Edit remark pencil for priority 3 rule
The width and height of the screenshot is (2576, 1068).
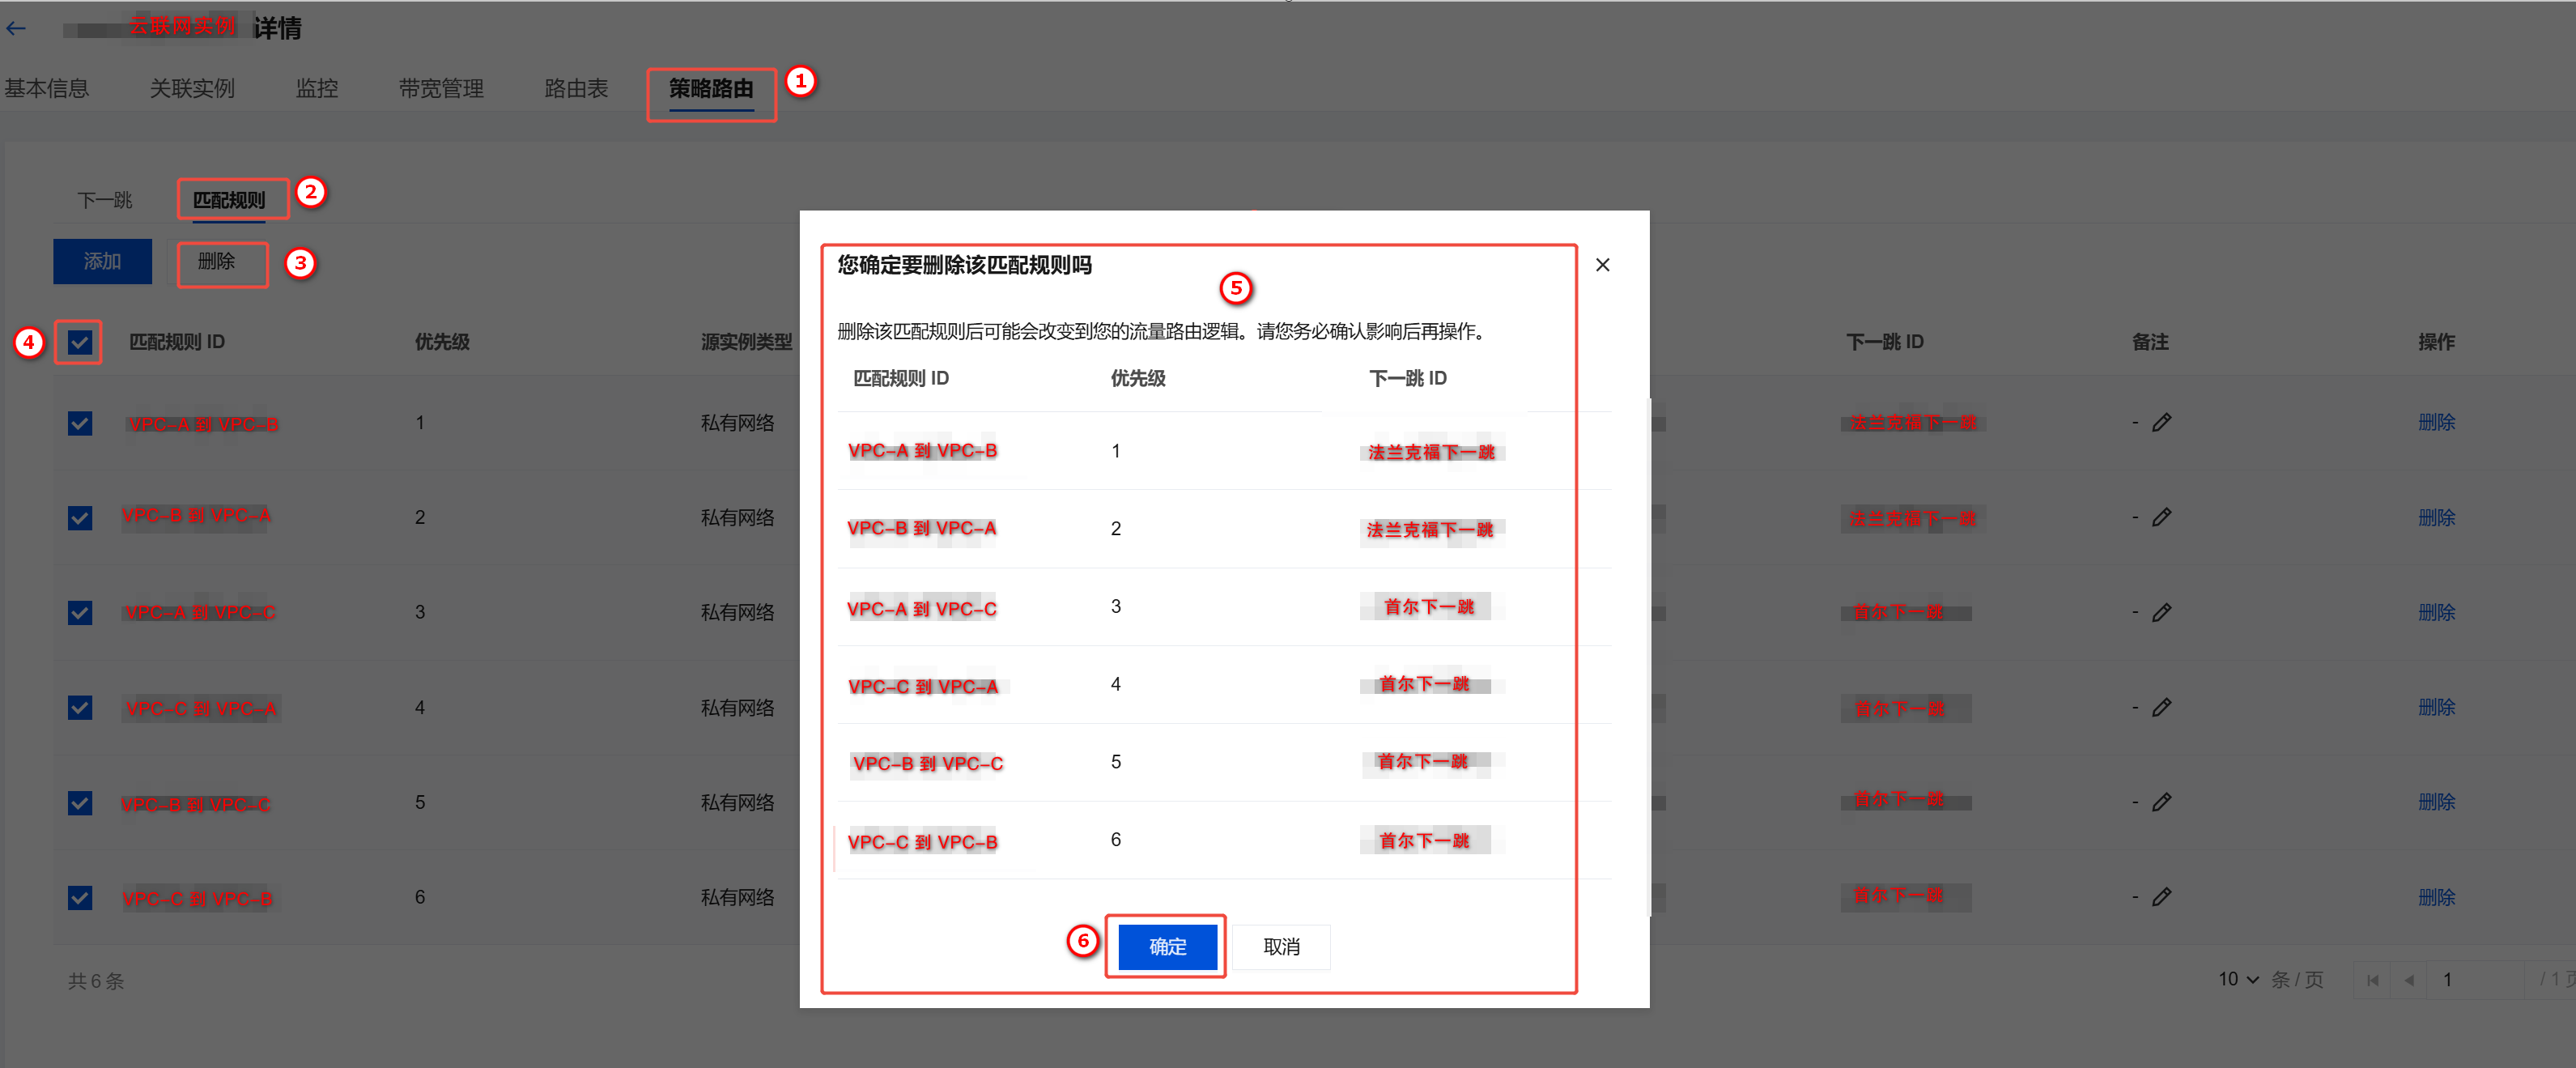pos(2161,612)
